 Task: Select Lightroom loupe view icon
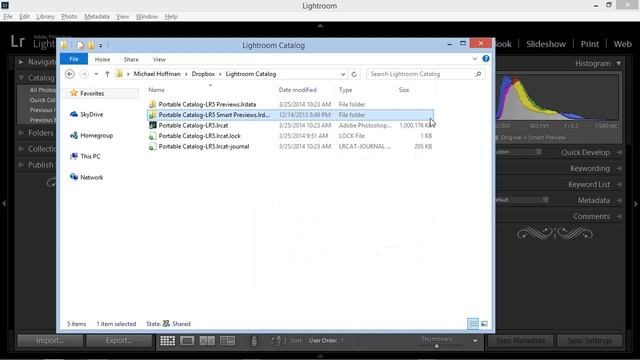187,340
